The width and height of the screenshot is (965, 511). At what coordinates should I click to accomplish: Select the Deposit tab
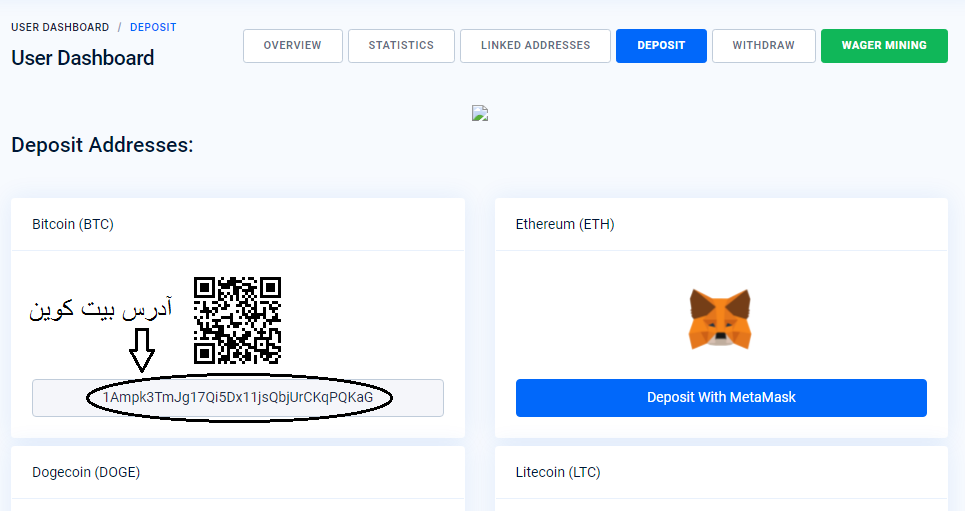661,46
